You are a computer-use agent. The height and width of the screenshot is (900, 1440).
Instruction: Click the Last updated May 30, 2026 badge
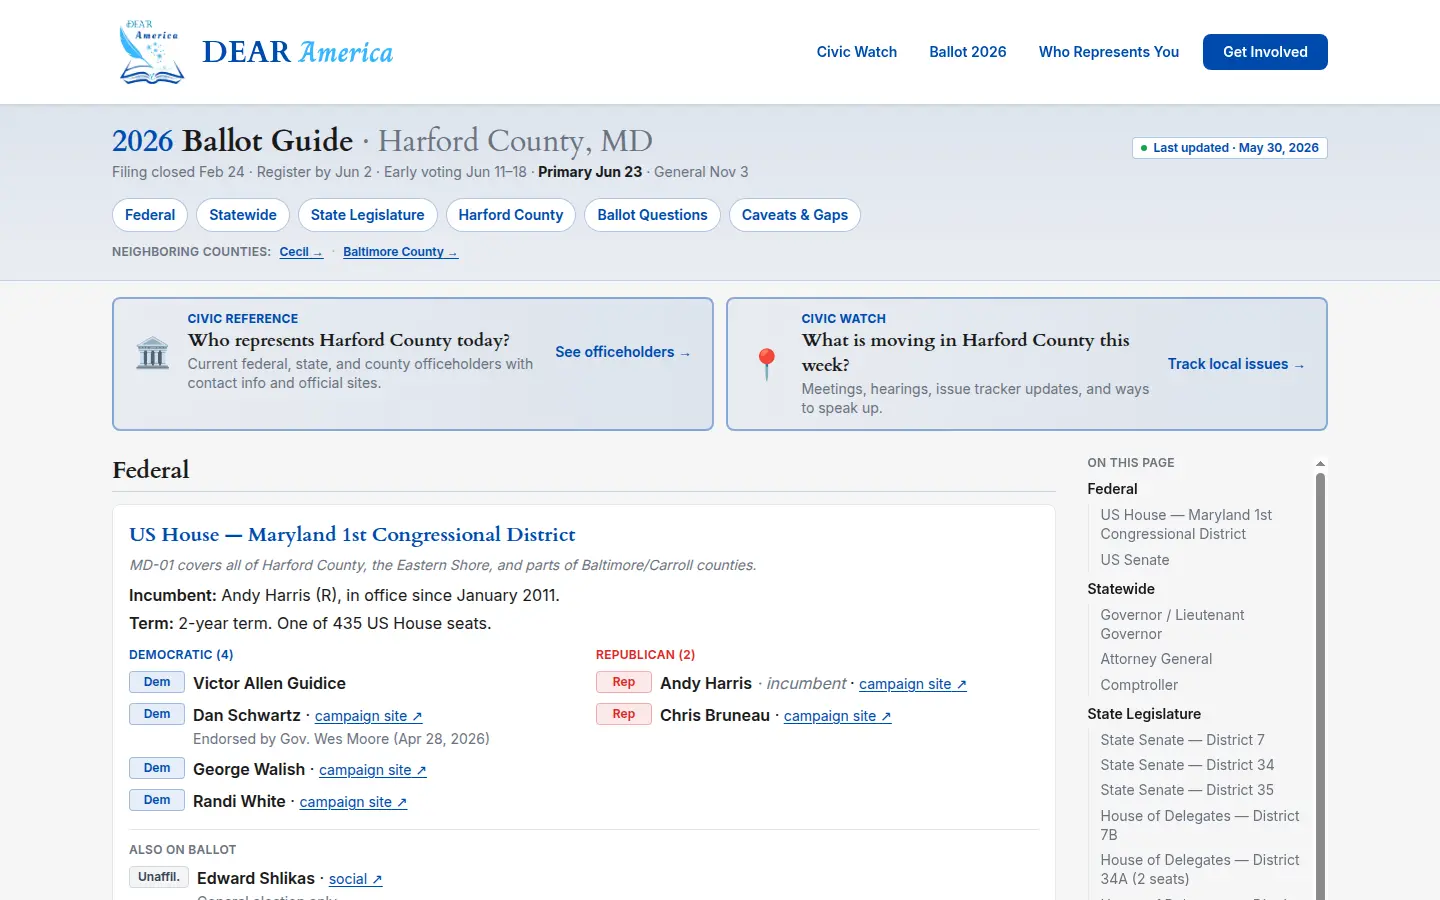(x=1230, y=148)
